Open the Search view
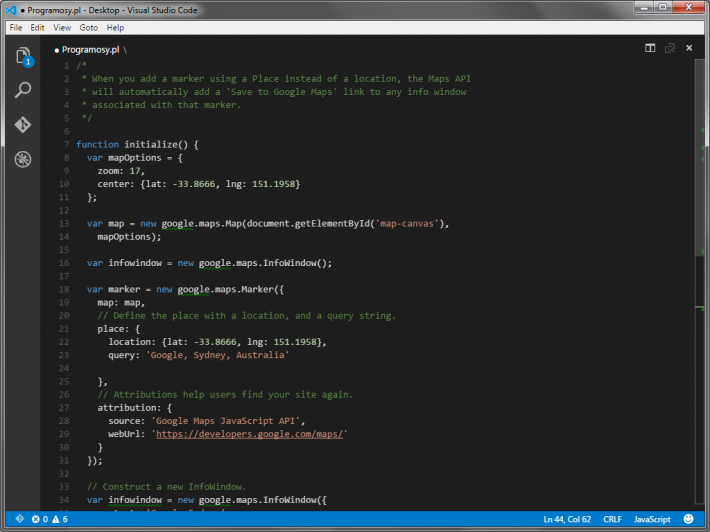Screen dimensions: 710x532 point(23,90)
